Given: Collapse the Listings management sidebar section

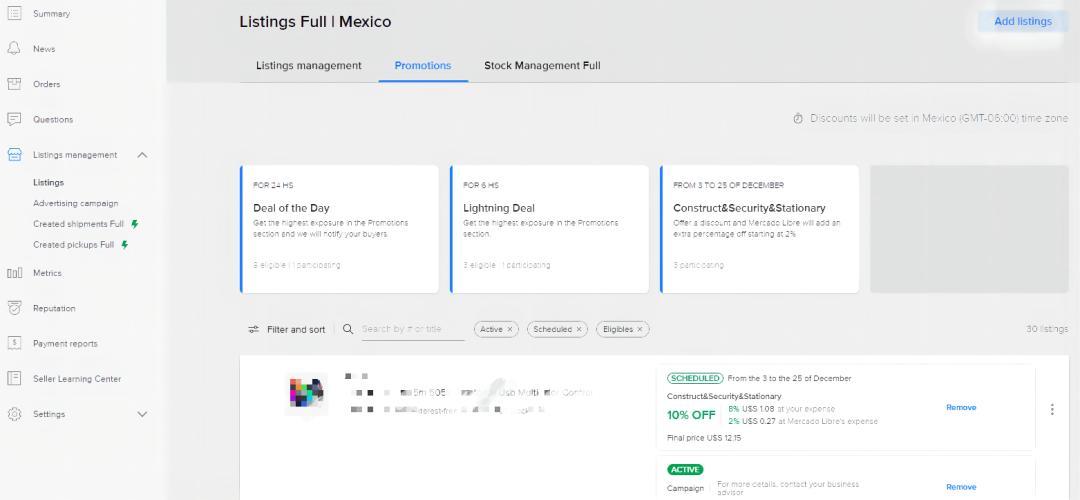Looking at the screenshot, I should [x=142, y=155].
